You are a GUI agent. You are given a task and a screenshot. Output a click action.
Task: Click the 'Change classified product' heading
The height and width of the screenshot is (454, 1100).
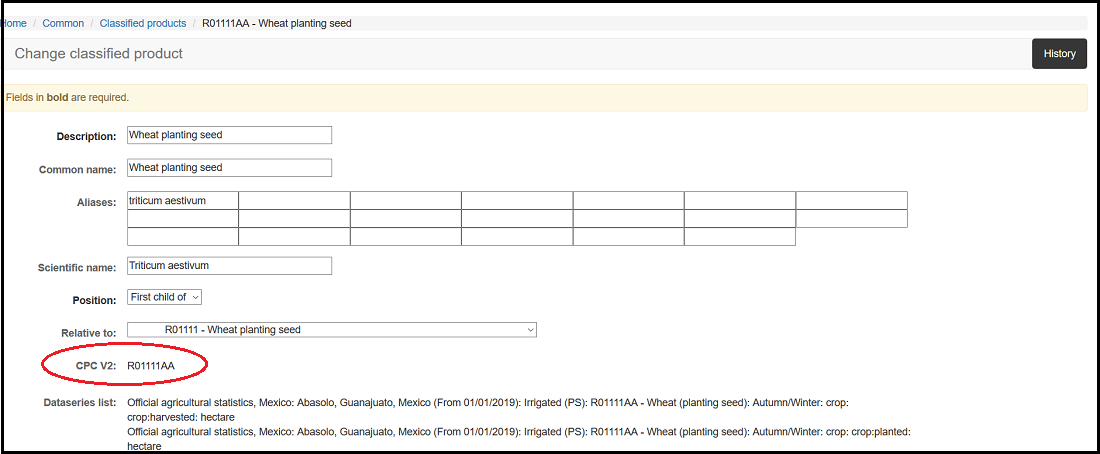coord(98,54)
